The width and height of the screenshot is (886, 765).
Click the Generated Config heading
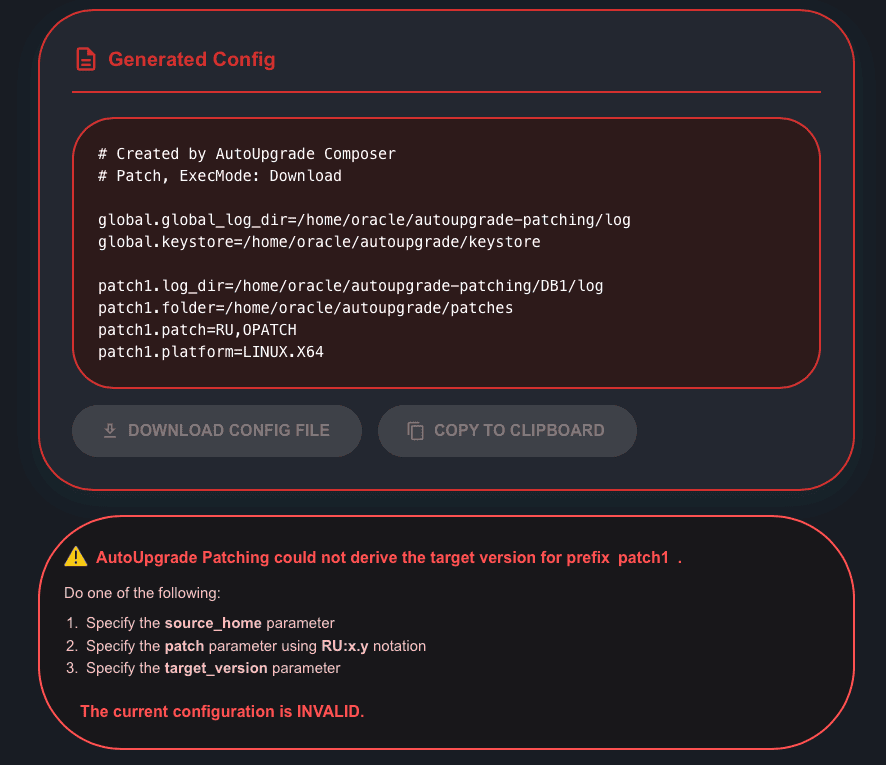click(191, 59)
